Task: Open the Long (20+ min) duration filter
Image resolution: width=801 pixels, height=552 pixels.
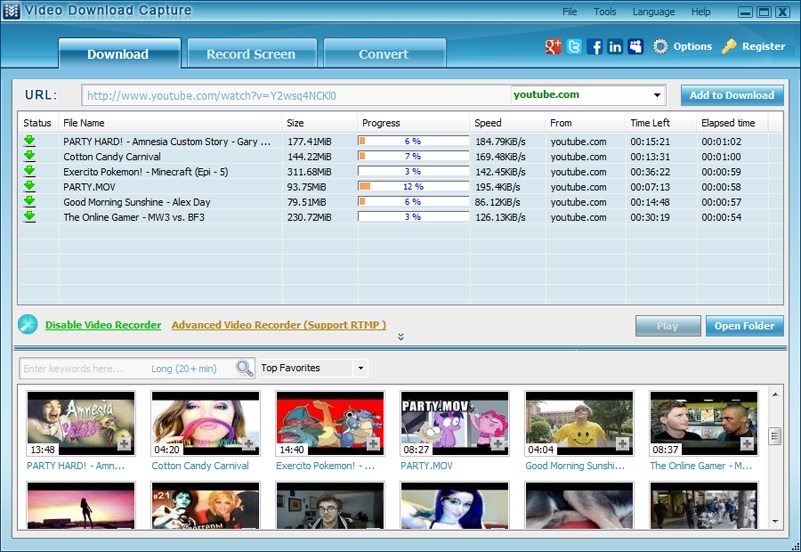Action: tap(183, 369)
